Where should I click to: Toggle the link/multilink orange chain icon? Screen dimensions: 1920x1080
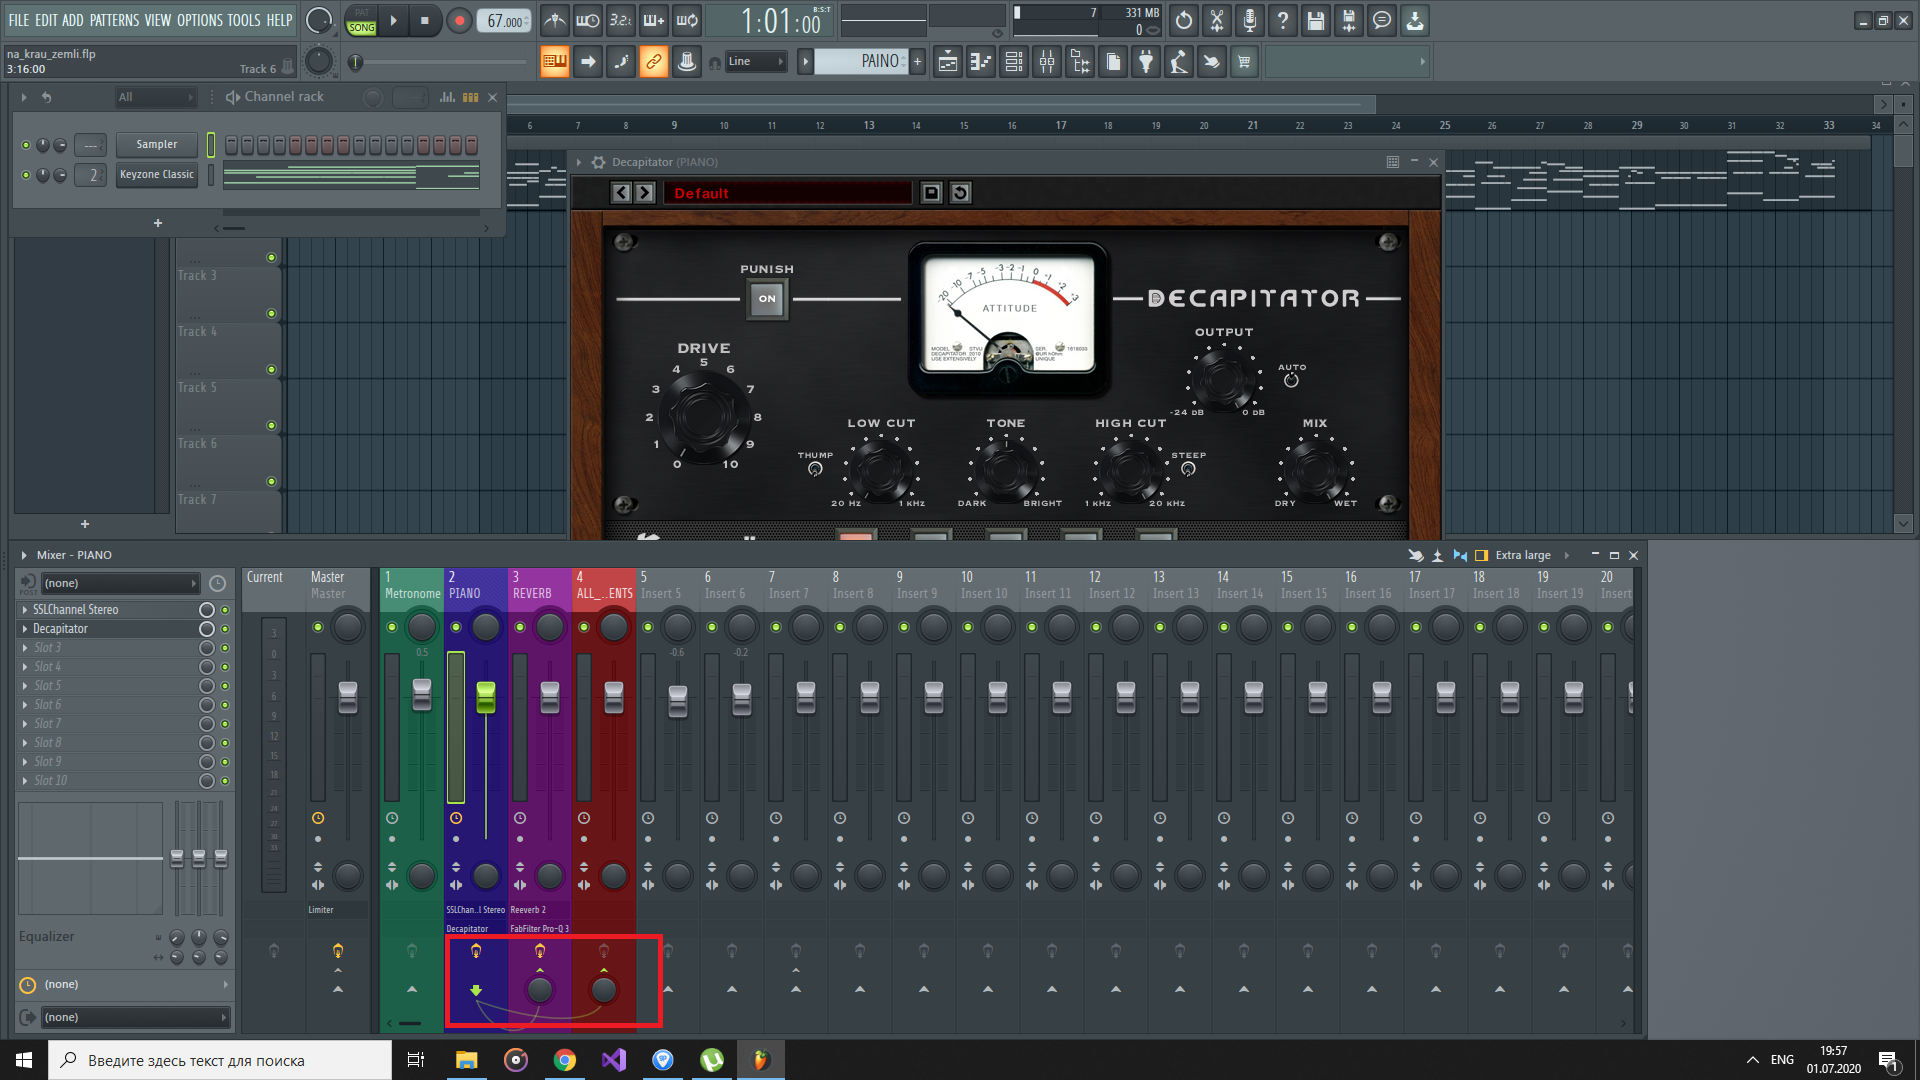(x=653, y=62)
